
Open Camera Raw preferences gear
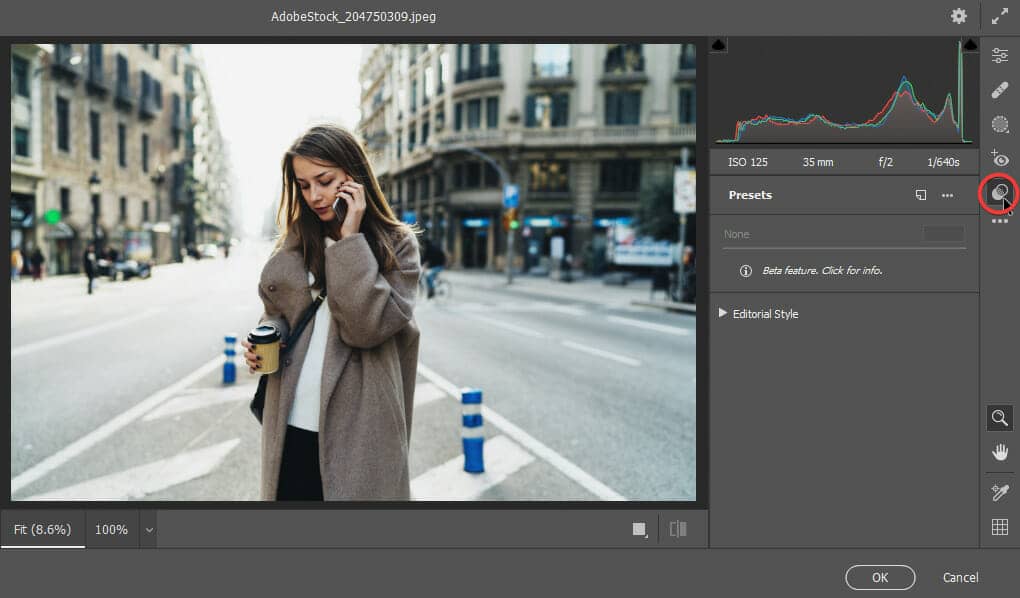tap(958, 16)
